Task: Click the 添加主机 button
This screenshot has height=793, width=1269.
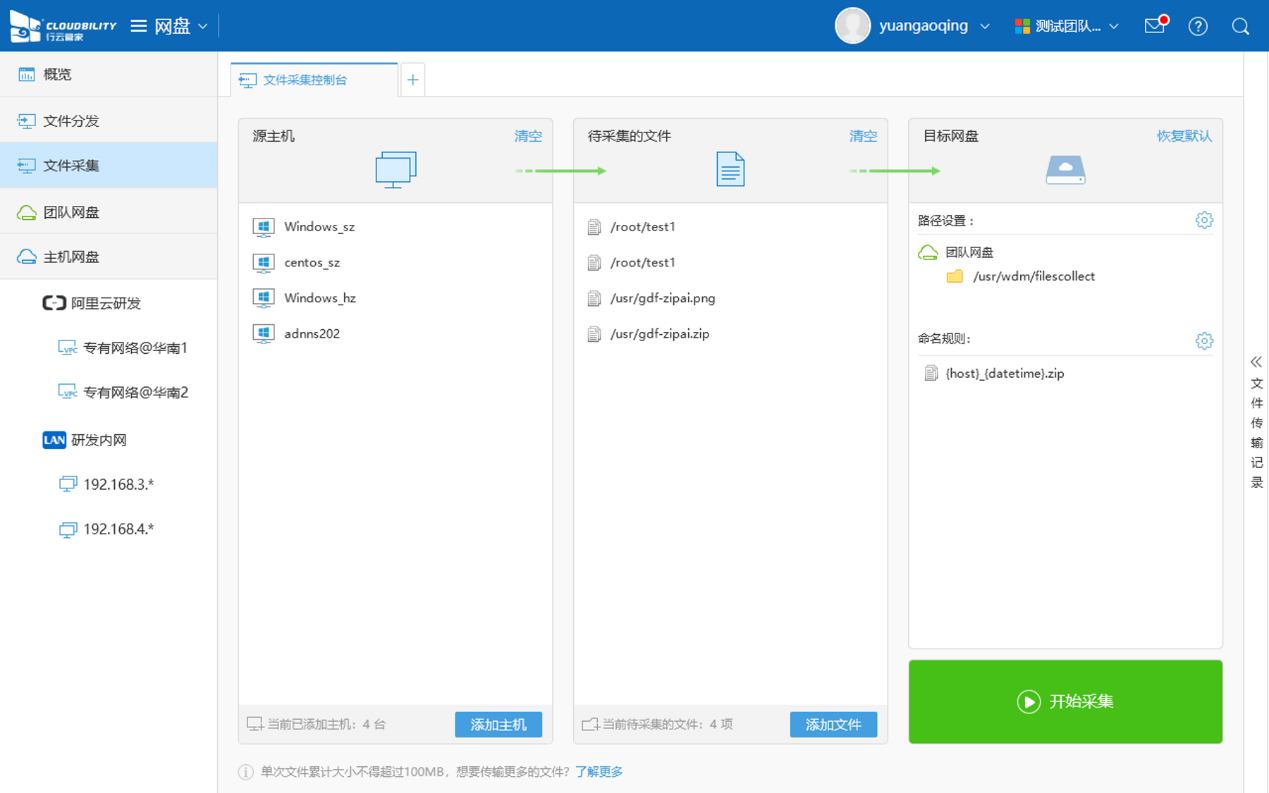Action: coord(498,724)
